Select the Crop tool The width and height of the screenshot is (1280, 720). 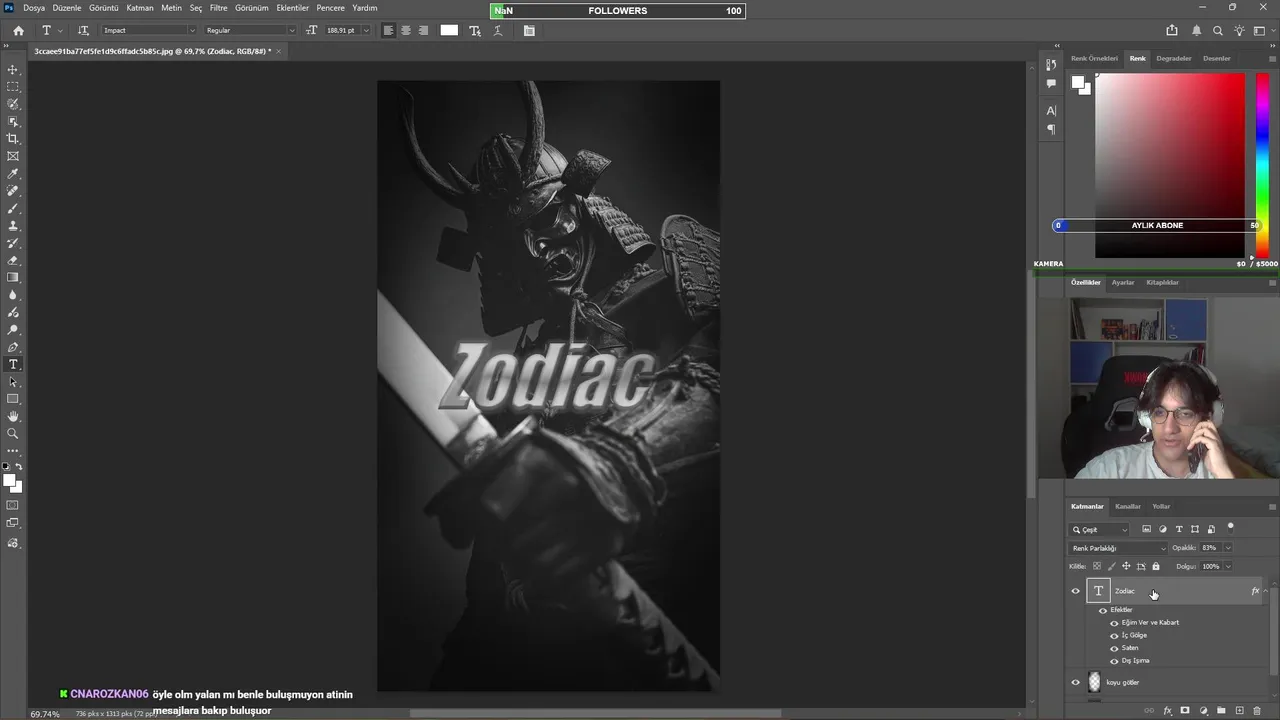coord(13,138)
